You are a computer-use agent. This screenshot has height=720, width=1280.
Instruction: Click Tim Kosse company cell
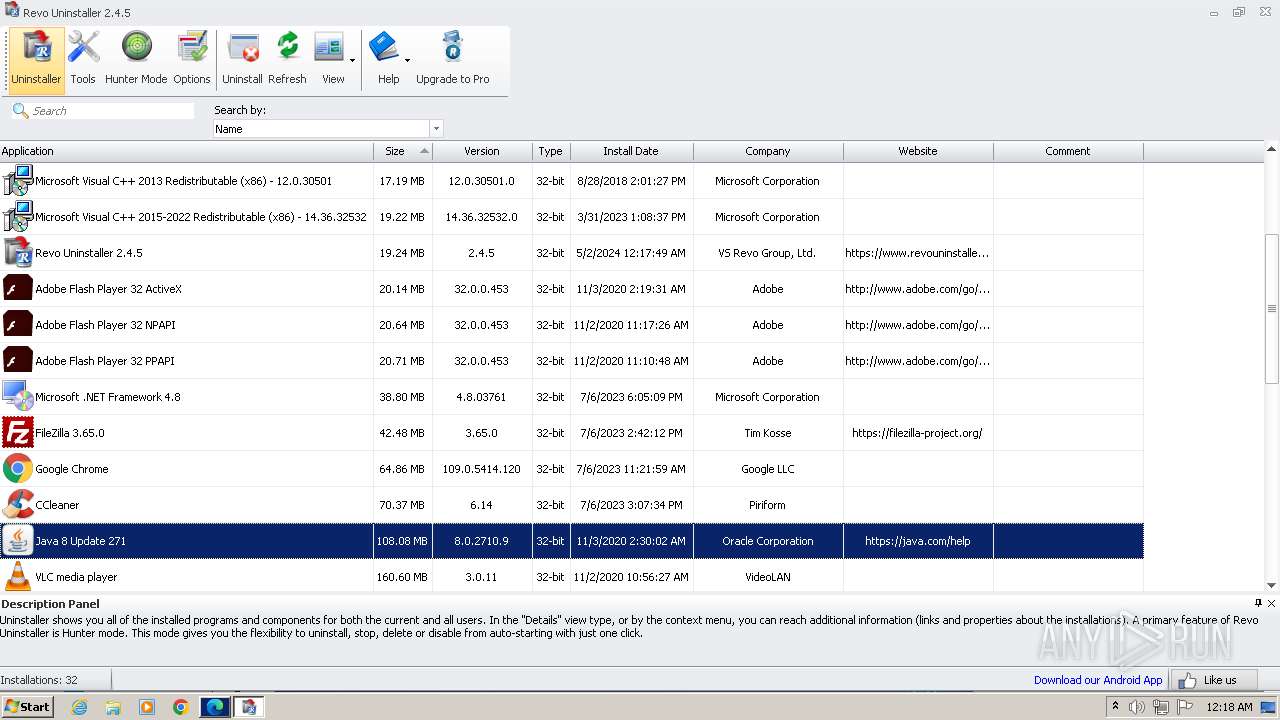[768, 433]
